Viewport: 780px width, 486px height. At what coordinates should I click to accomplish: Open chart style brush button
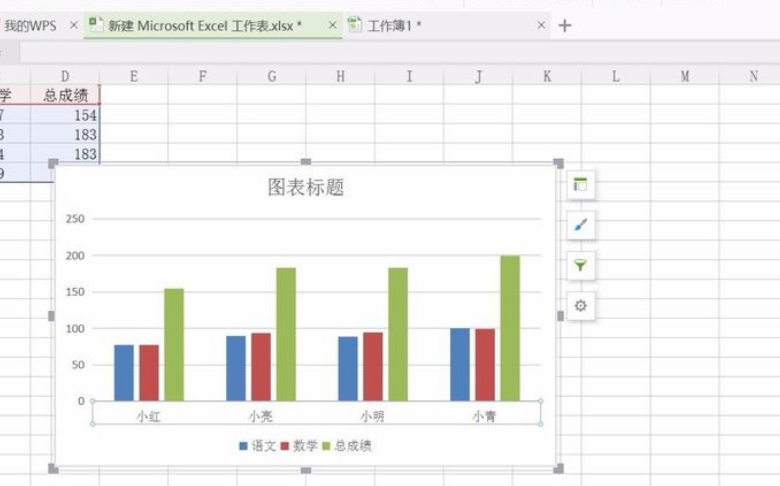tap(580, 225)
